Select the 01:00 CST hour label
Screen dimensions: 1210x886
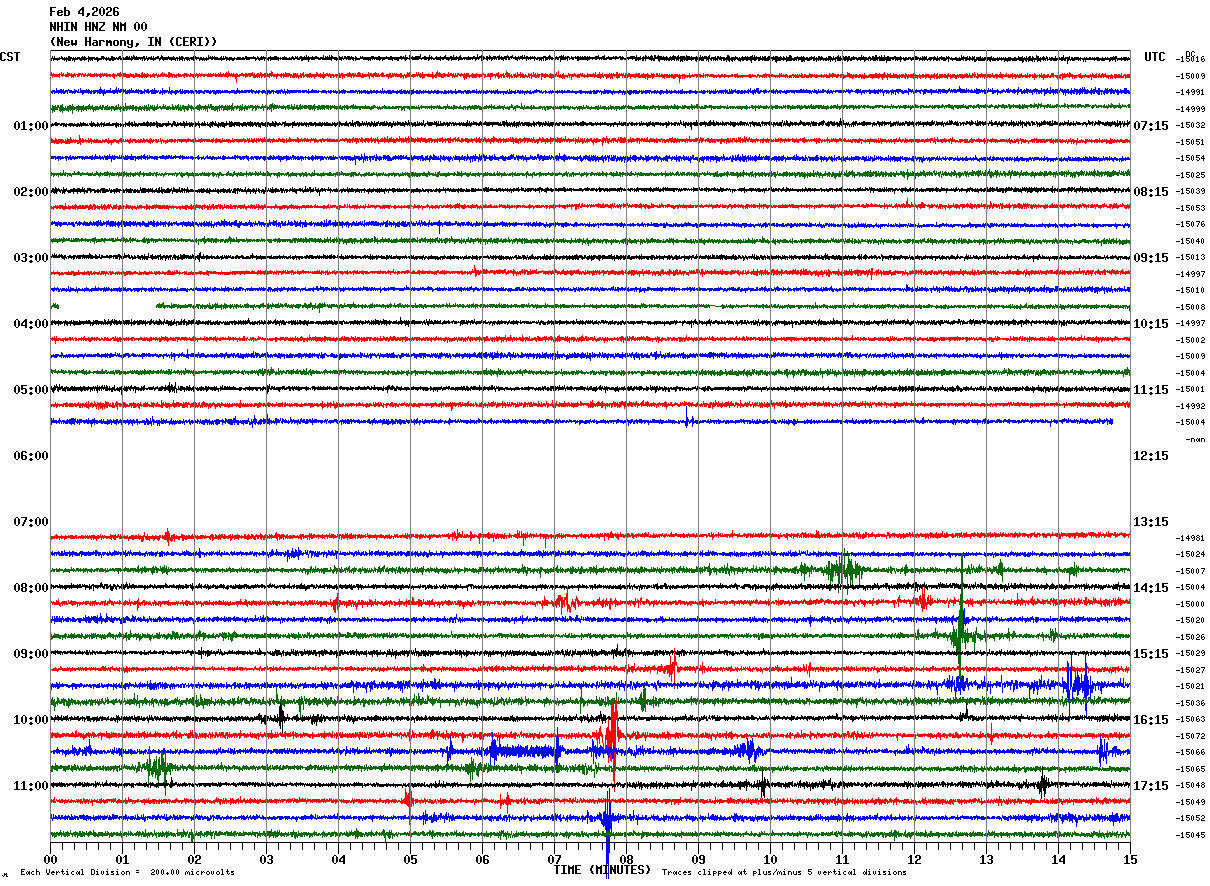[30, 126]
